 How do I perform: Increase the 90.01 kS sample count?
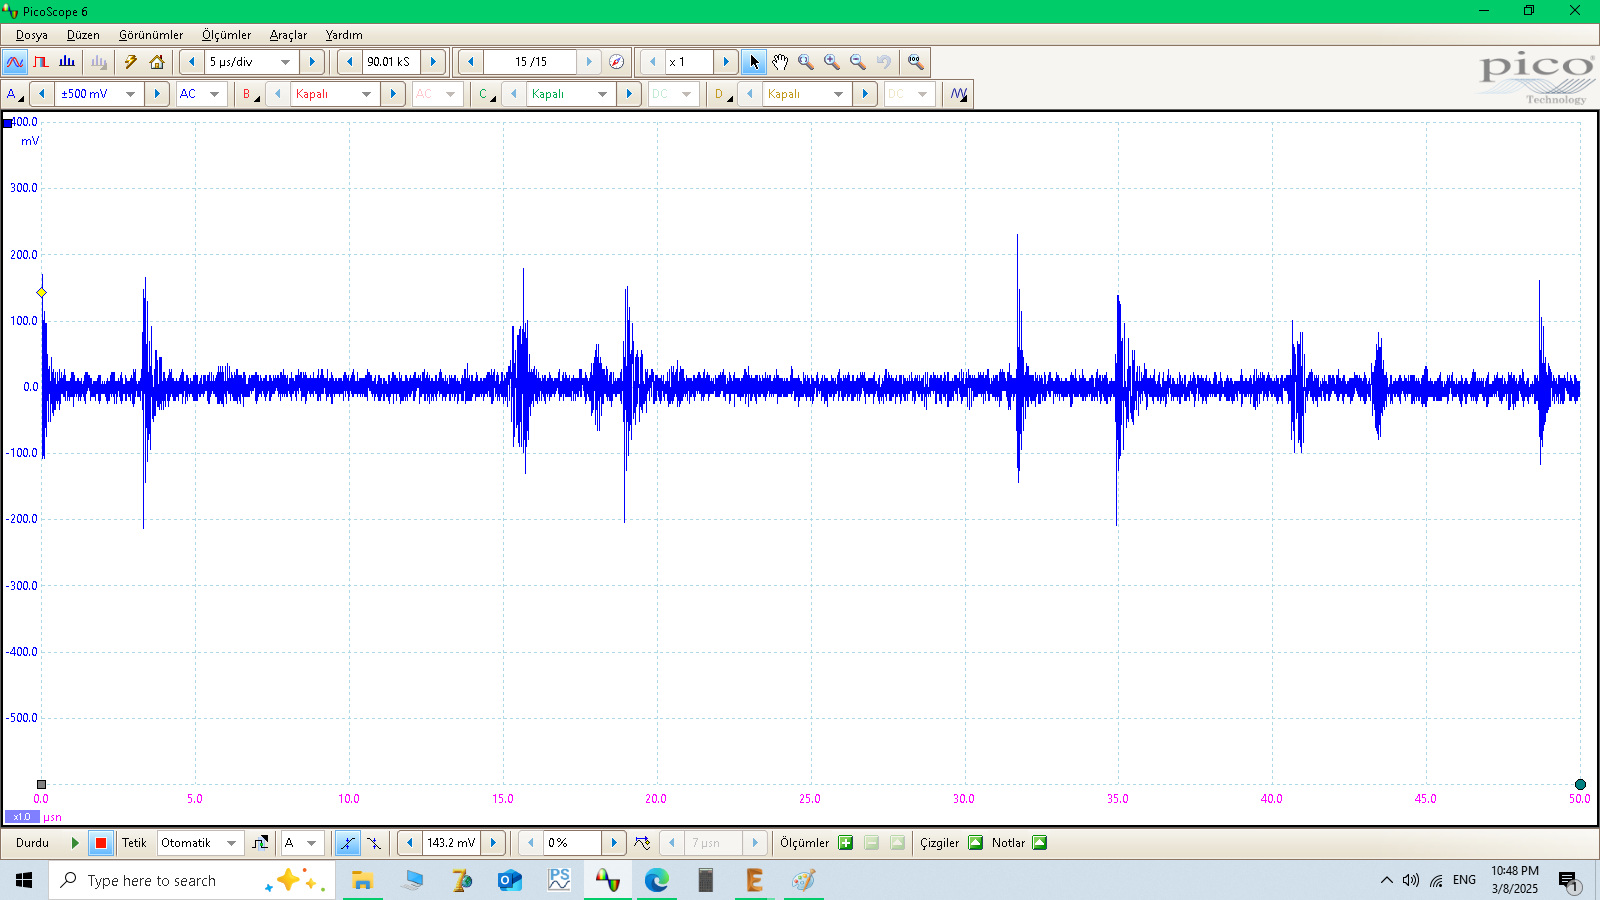tap(433, 62)
